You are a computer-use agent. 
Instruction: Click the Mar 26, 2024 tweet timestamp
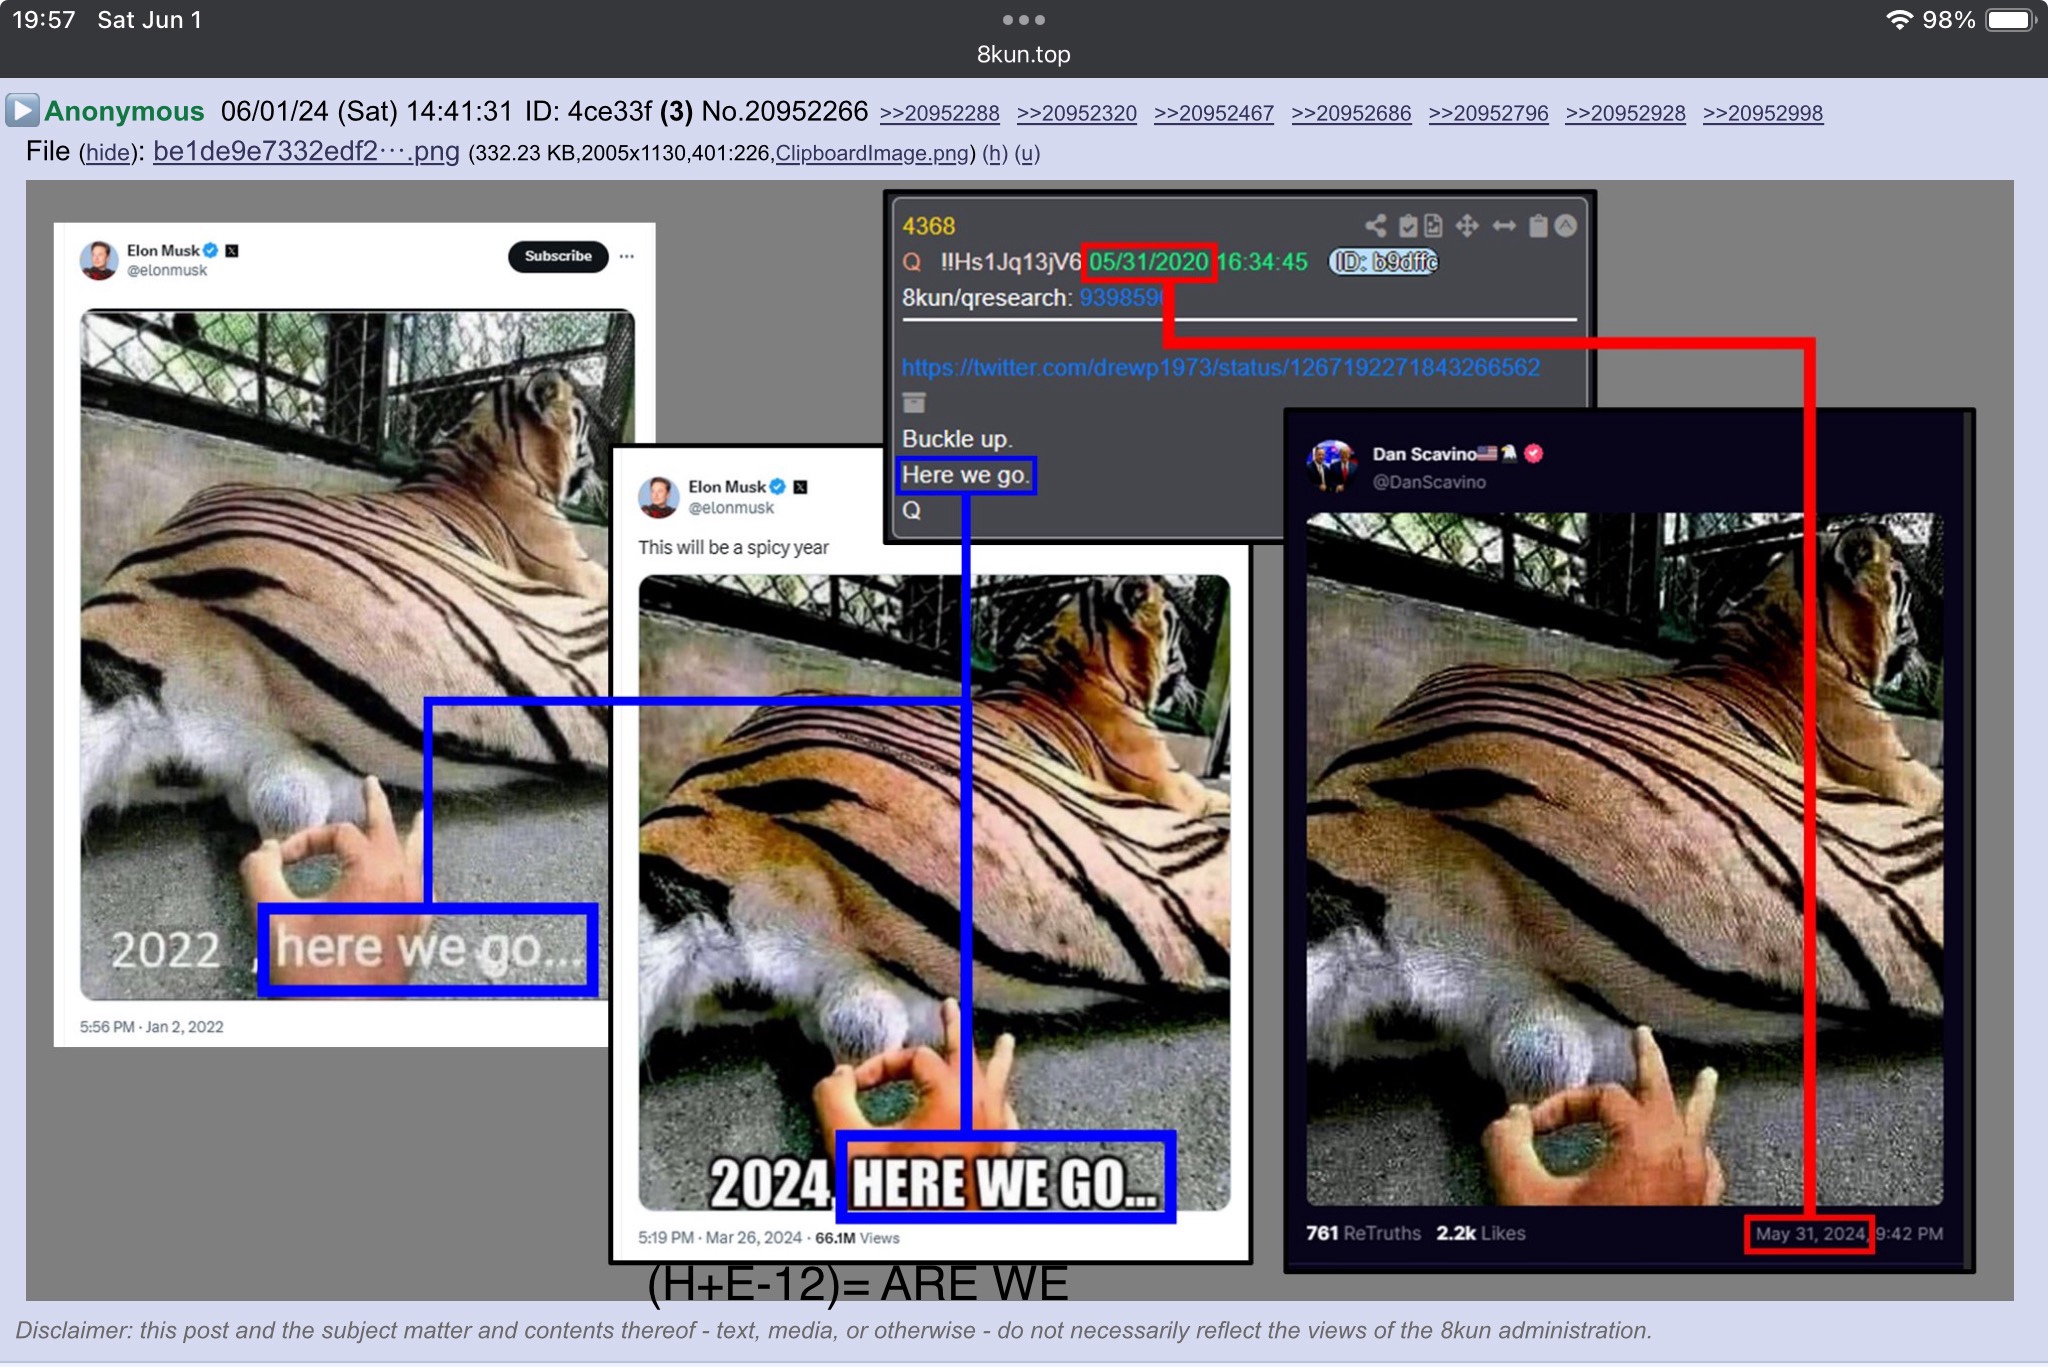pos(720,1238)
